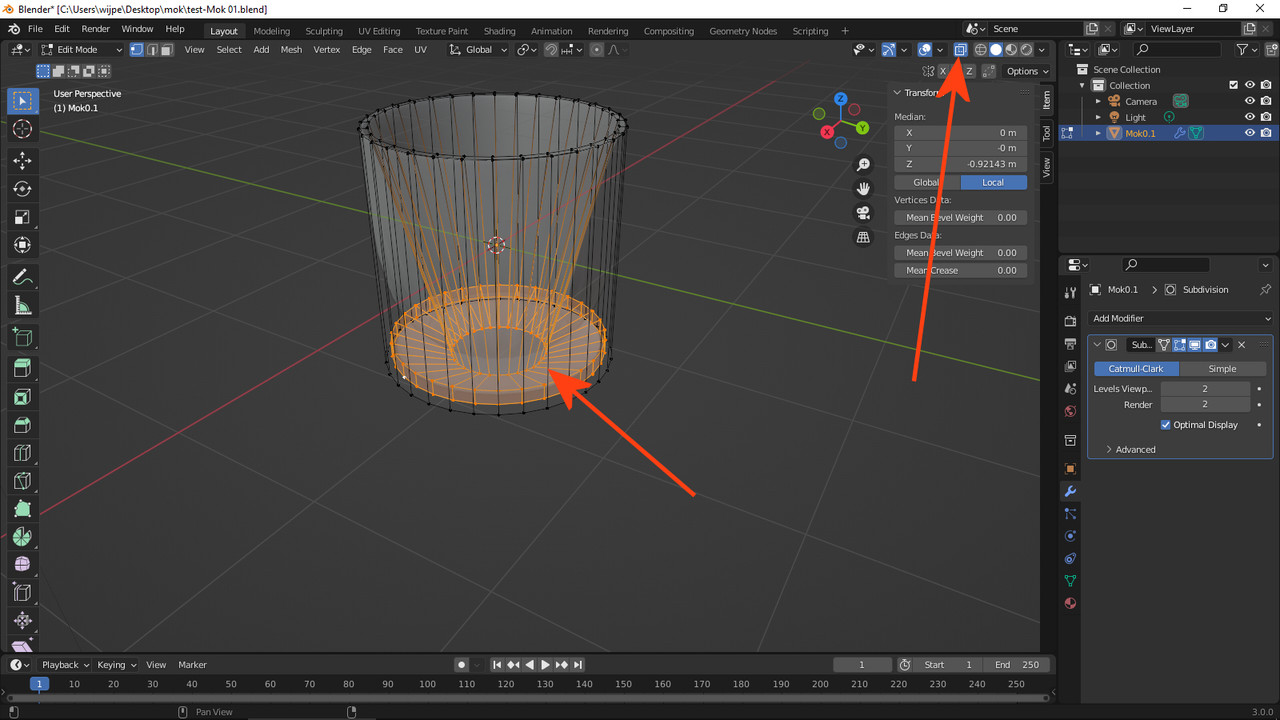Toggle X-Ray display in viewport header
The height and width of the screenshot is (720, 1280).
point(960,49)
